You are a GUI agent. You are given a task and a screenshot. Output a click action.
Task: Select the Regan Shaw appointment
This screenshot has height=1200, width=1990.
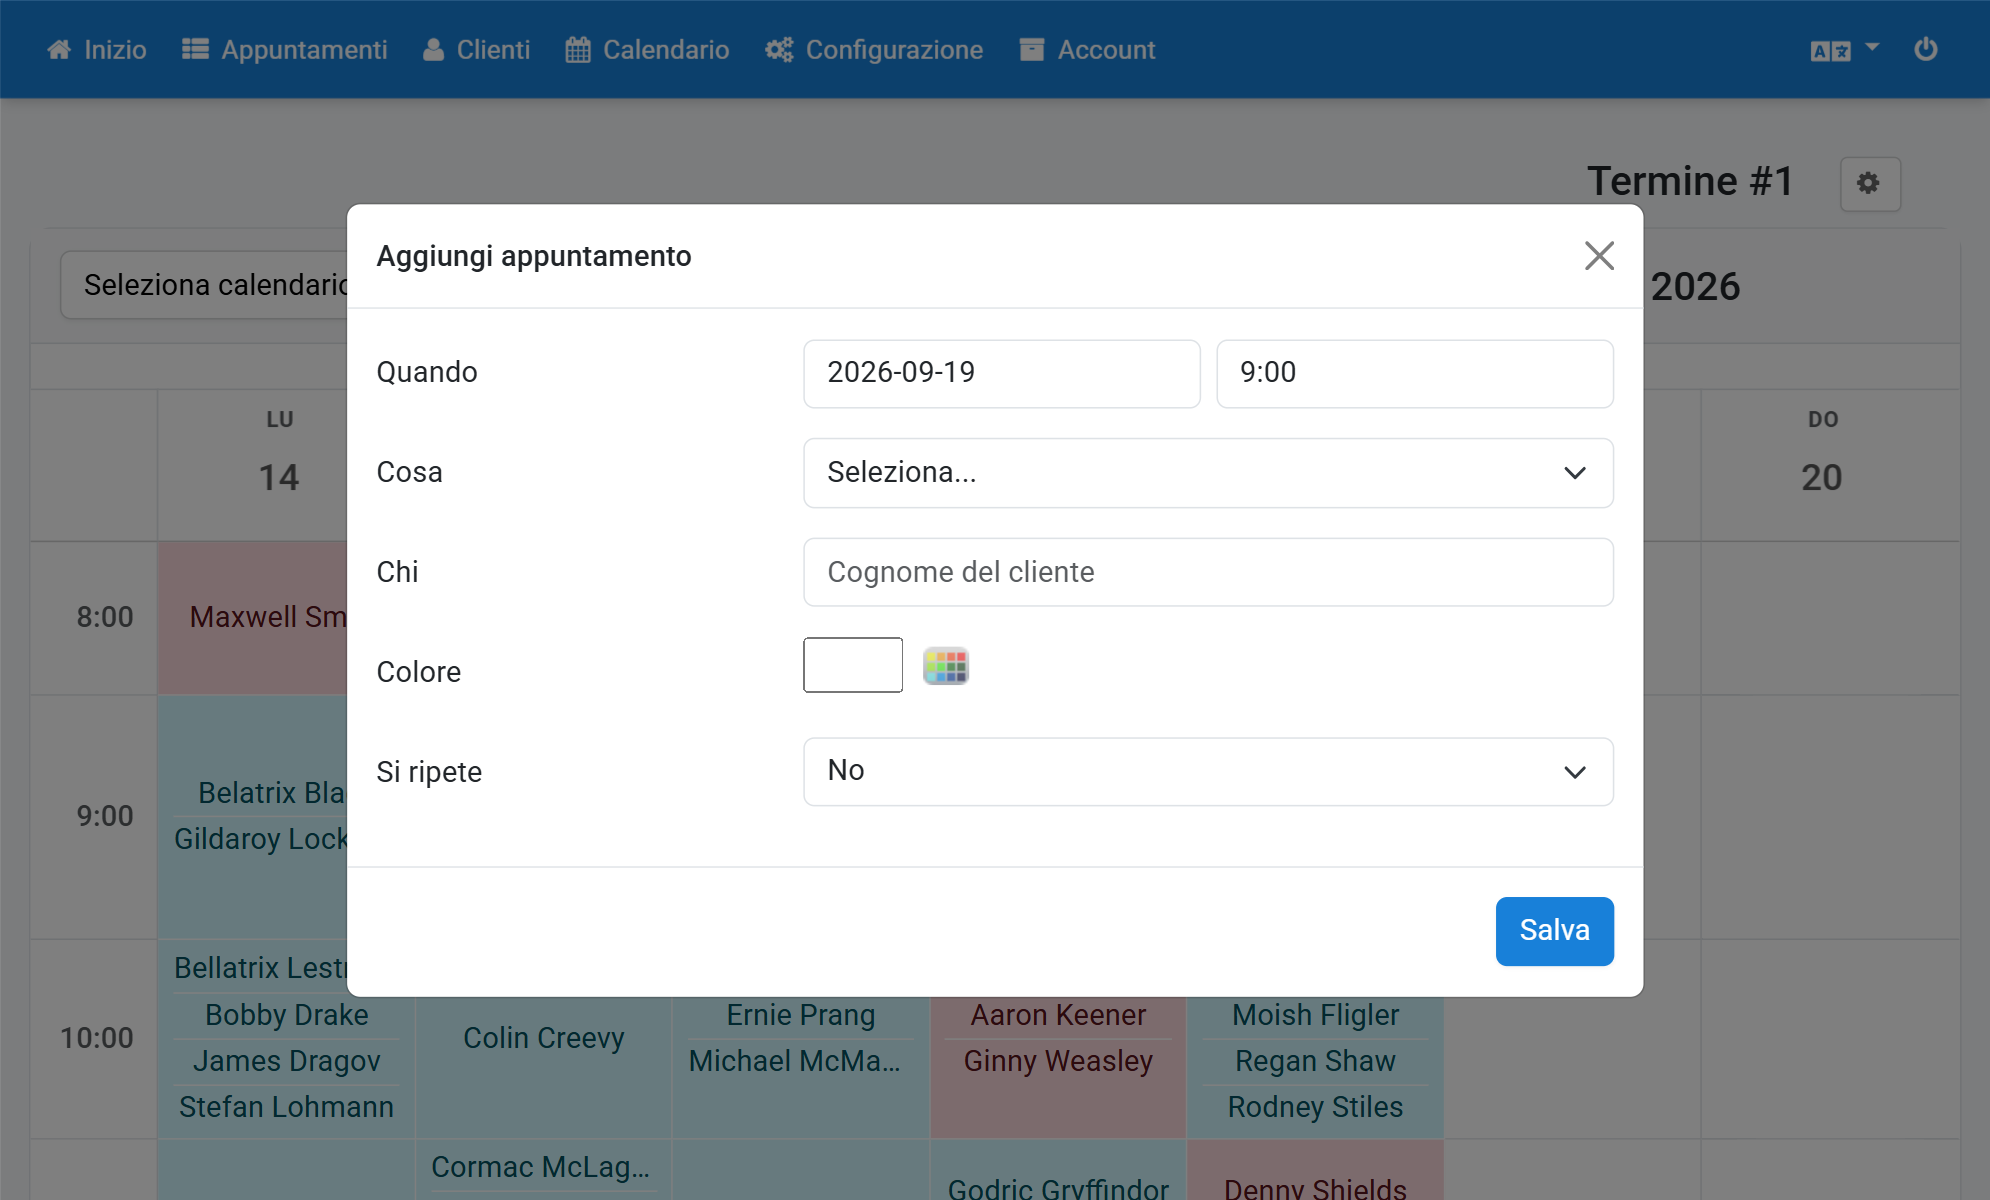(x=1316, y=1061)
